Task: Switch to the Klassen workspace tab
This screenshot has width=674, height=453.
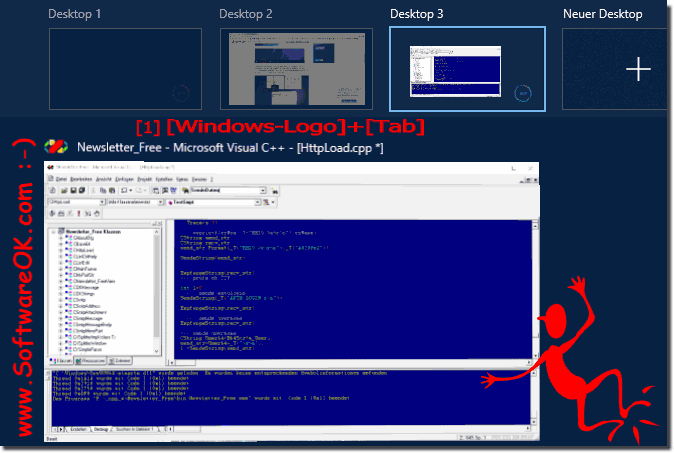Action: (x=61, y=361)
